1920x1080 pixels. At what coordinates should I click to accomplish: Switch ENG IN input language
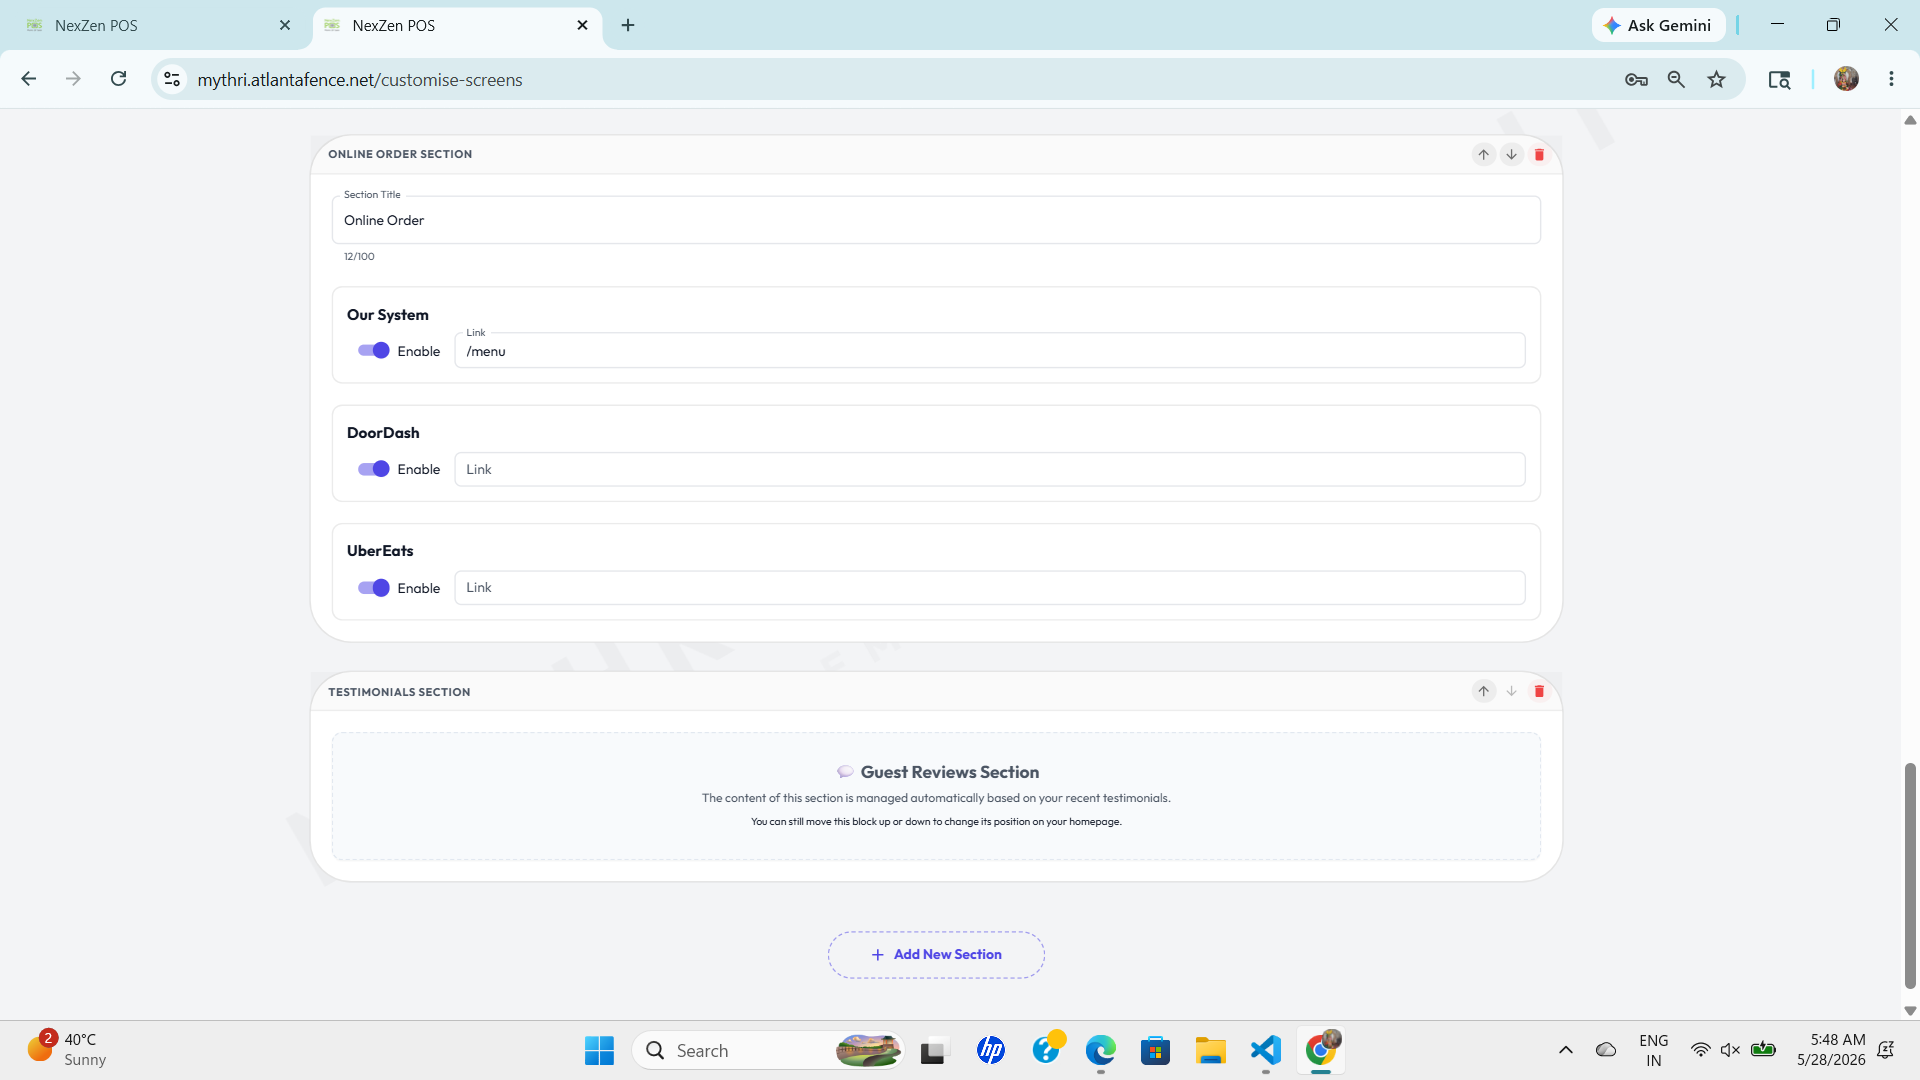tap(1654, 1050)
